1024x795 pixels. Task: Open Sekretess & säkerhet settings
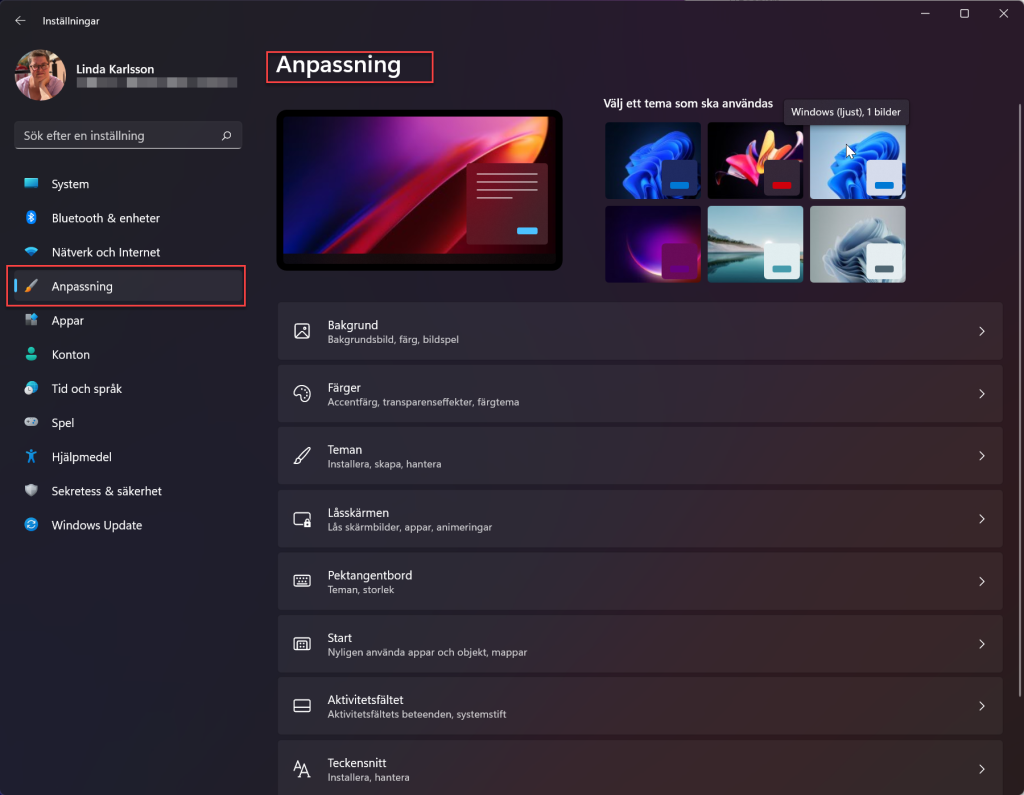128,491
